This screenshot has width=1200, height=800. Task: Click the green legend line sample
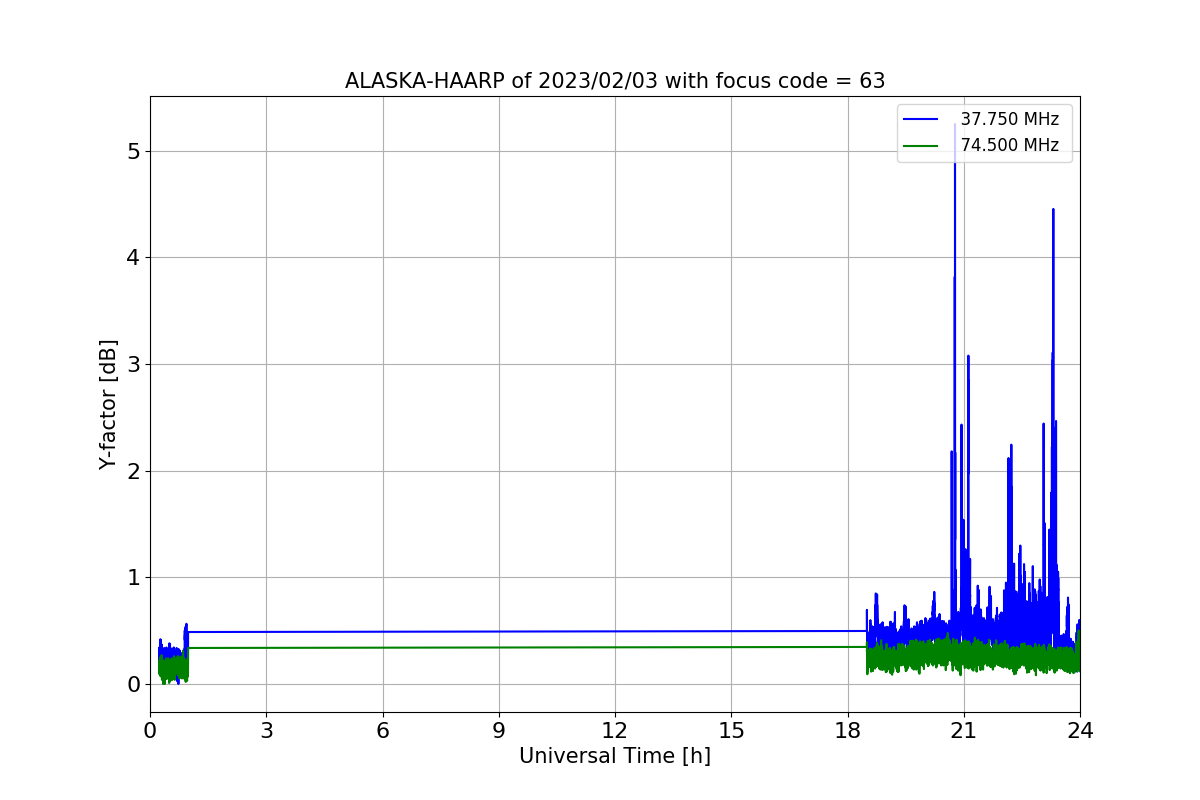(921, 145)
